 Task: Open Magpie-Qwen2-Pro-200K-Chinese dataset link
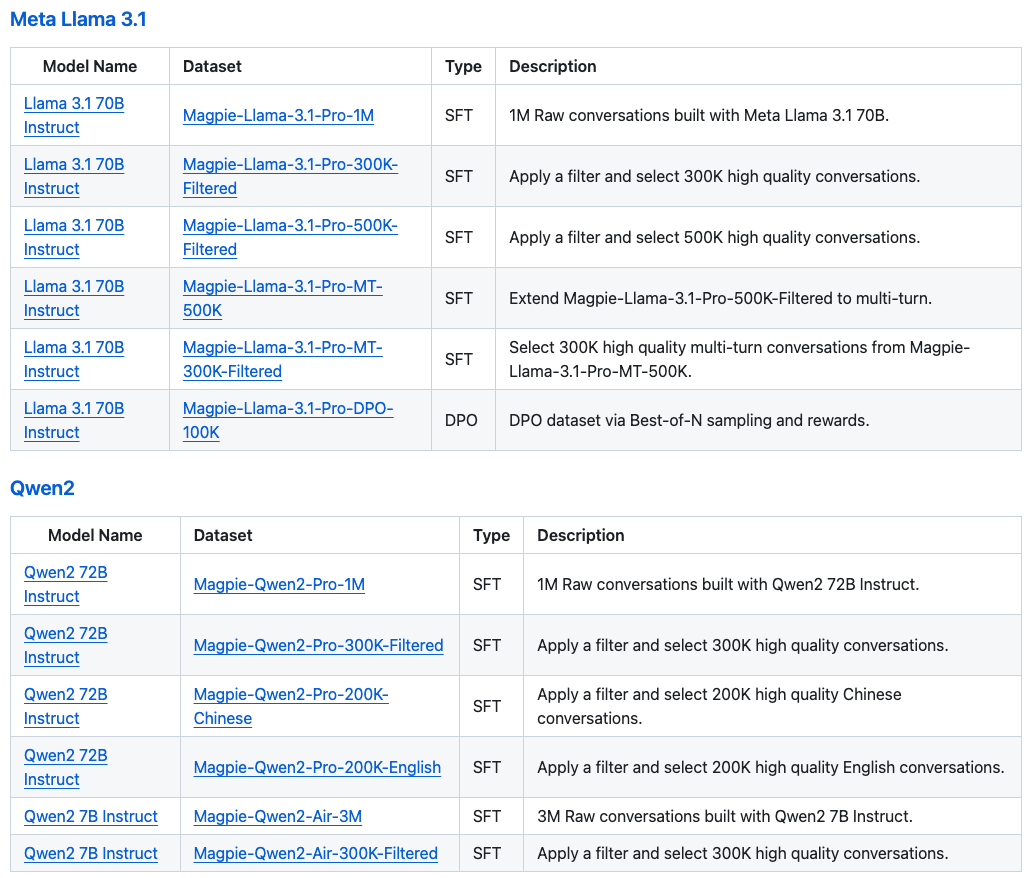(291, 695)
